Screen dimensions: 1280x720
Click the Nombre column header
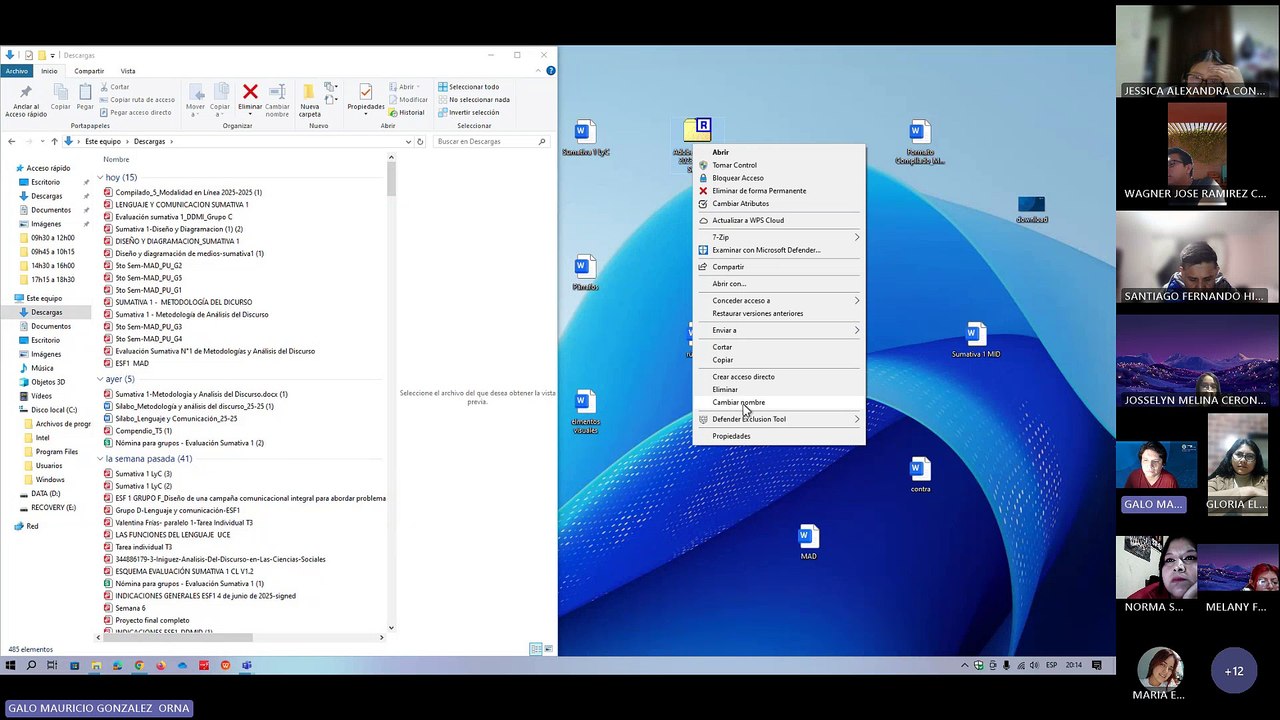coord(116,159)
